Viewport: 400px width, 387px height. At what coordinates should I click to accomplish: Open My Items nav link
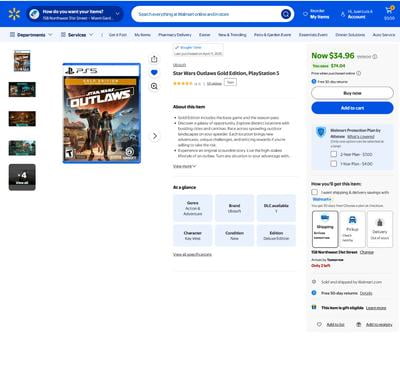[x=143, y=35]
